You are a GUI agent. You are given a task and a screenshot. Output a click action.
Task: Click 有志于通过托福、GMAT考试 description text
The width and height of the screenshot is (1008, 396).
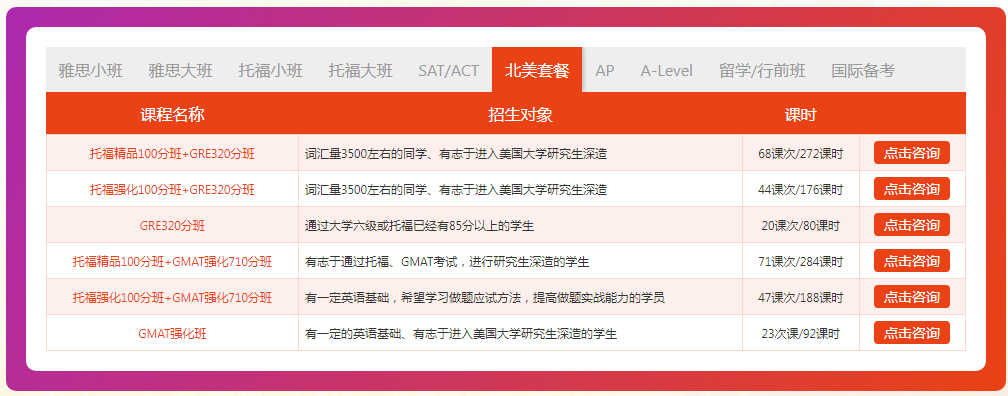[447, 262]
